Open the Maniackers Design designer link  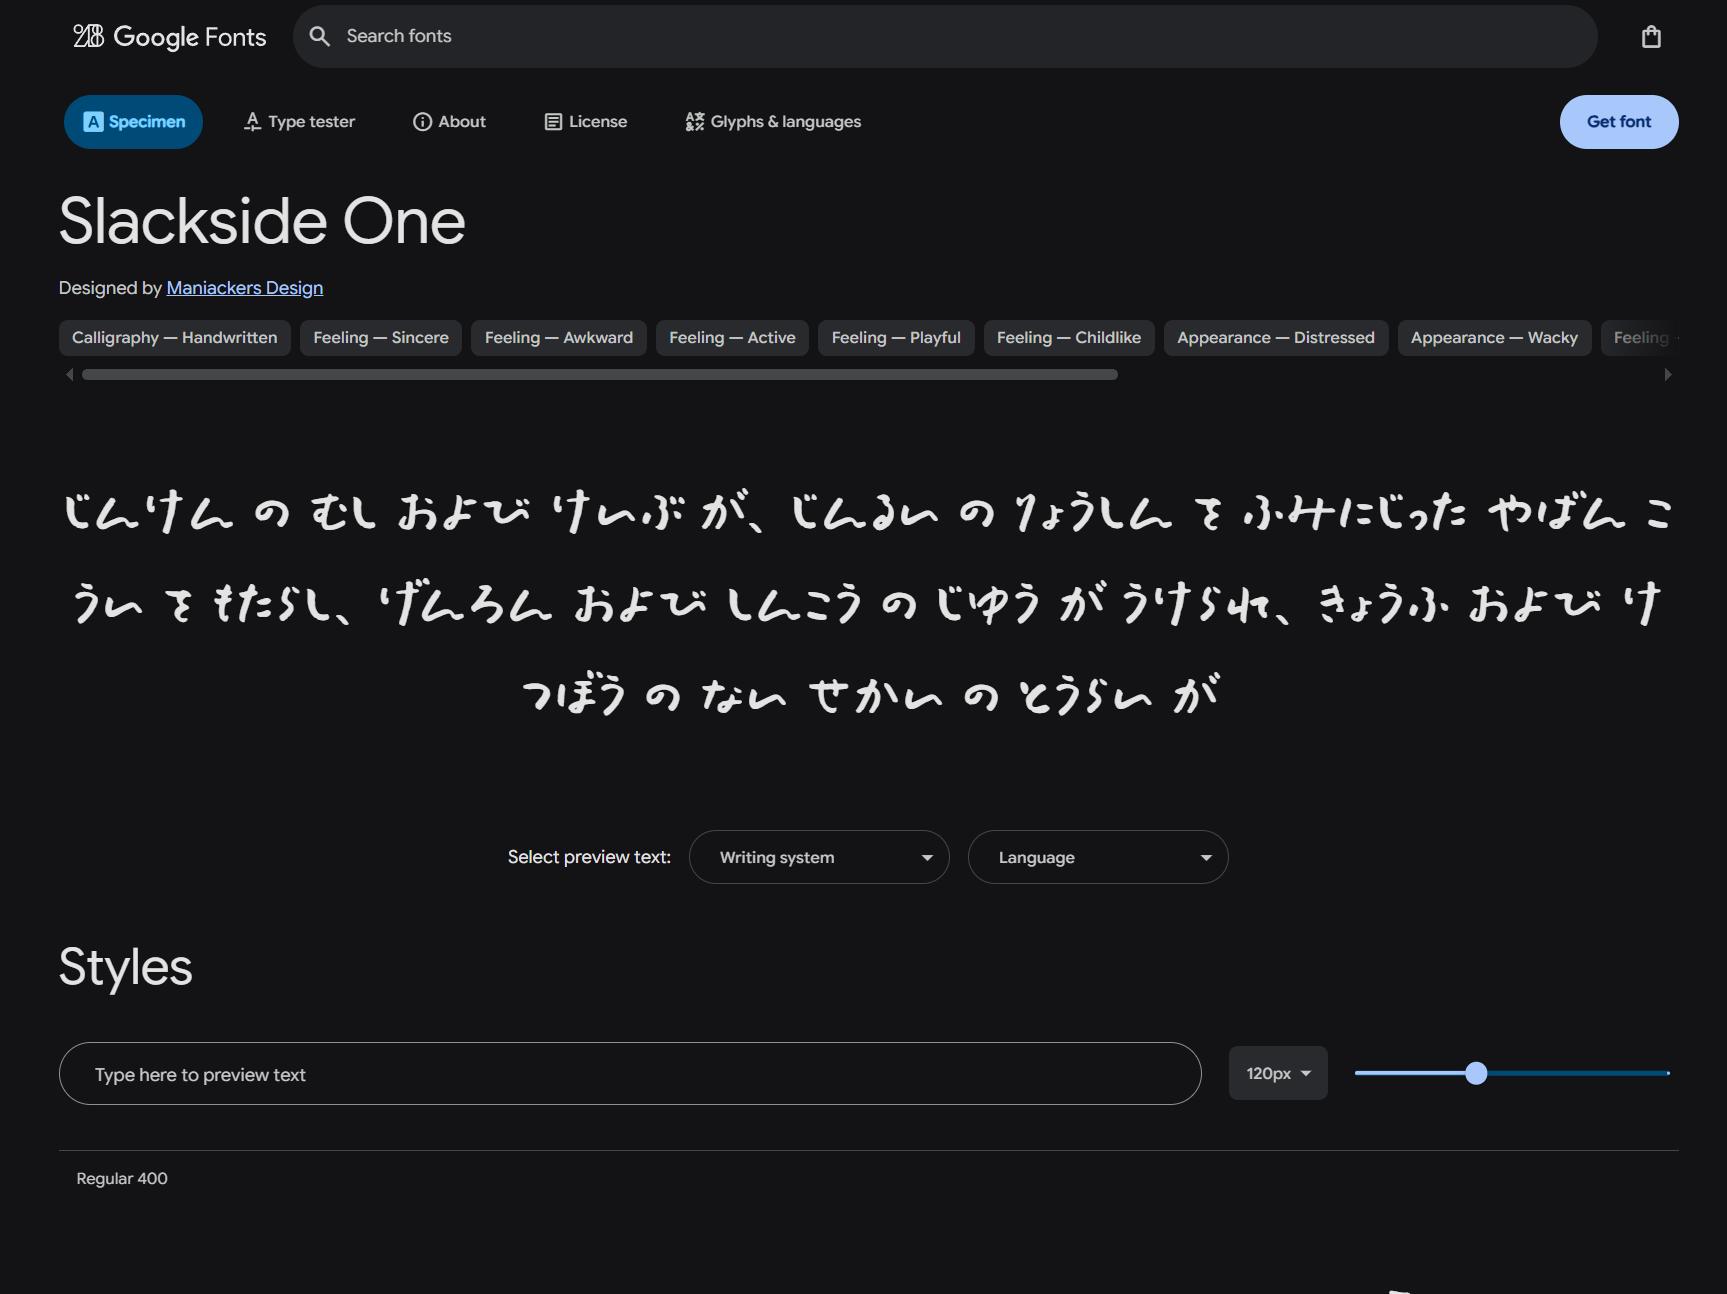pos(244,288)
